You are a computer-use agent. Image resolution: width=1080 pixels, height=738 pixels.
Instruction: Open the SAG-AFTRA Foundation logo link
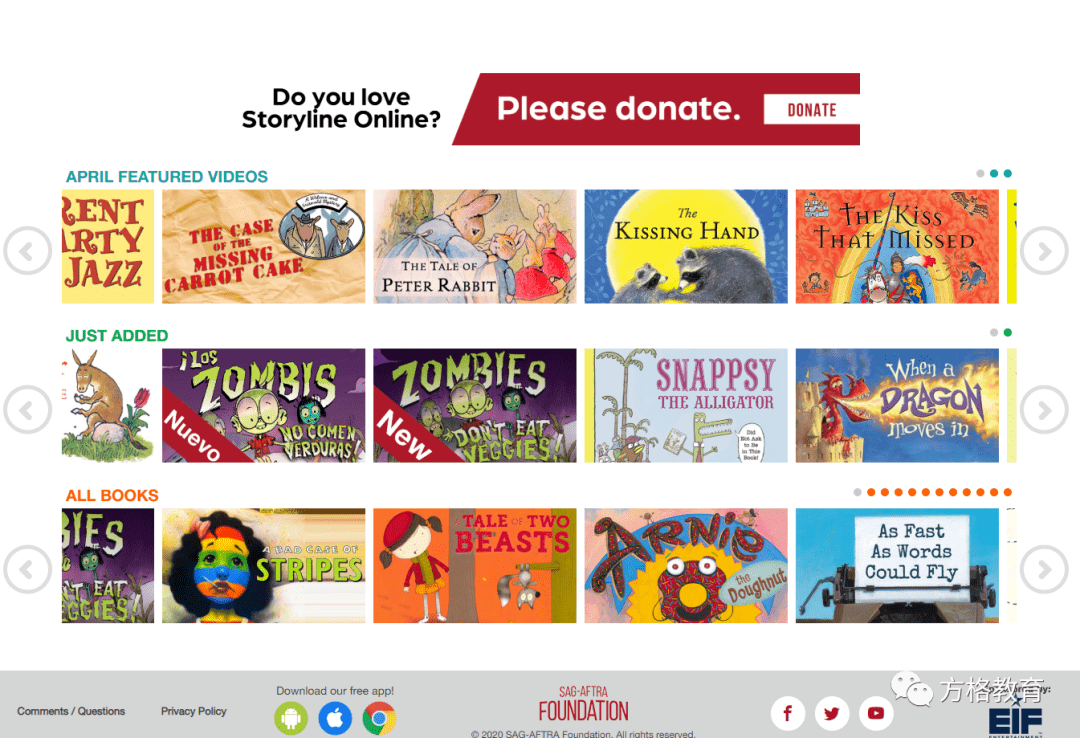point(583,704)
